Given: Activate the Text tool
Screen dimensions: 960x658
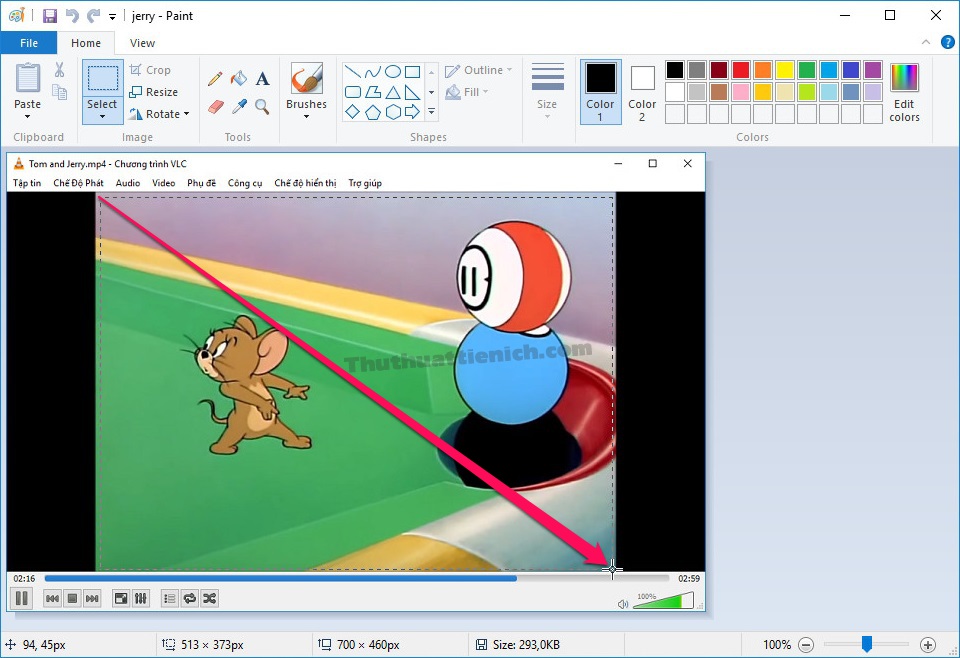Looking at the screenshot, I should [262, 79].
